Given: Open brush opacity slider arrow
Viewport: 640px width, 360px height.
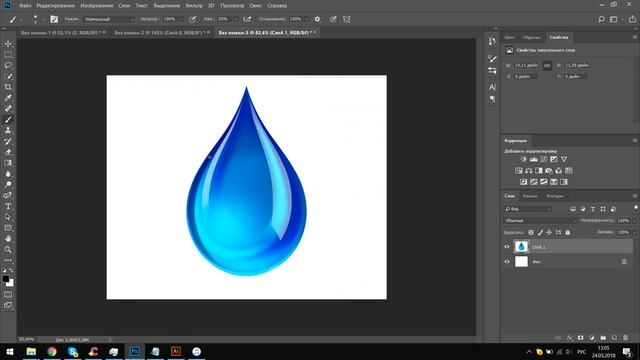Looking at the screenshot, I should [x=181, y=19].
